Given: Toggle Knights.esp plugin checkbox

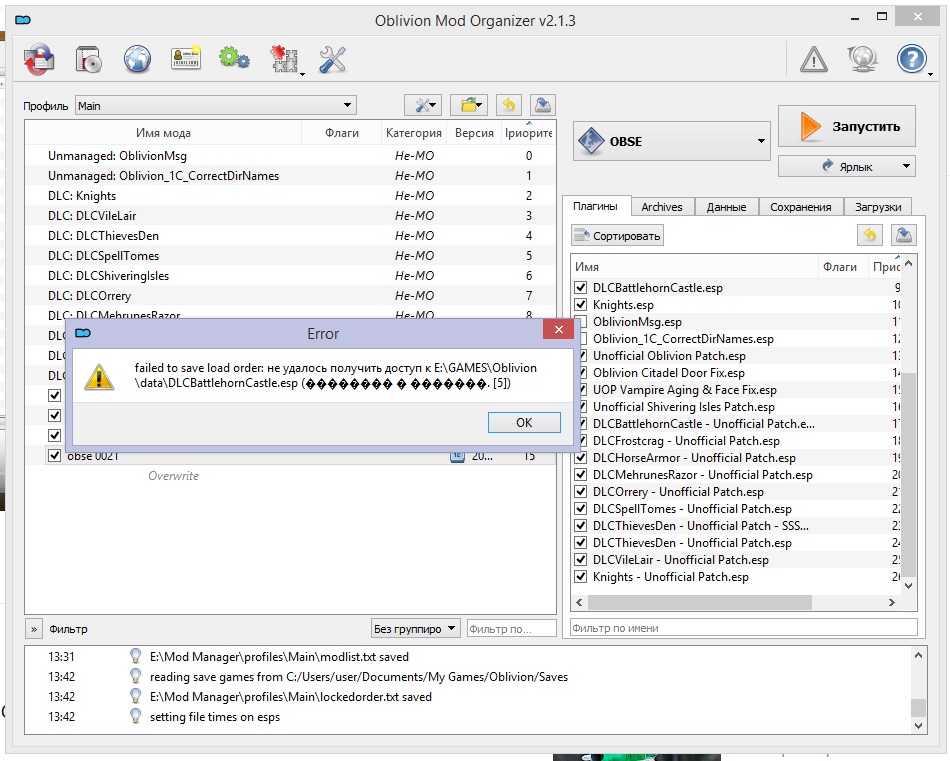Looking at the screenshot, I should 580,304.
